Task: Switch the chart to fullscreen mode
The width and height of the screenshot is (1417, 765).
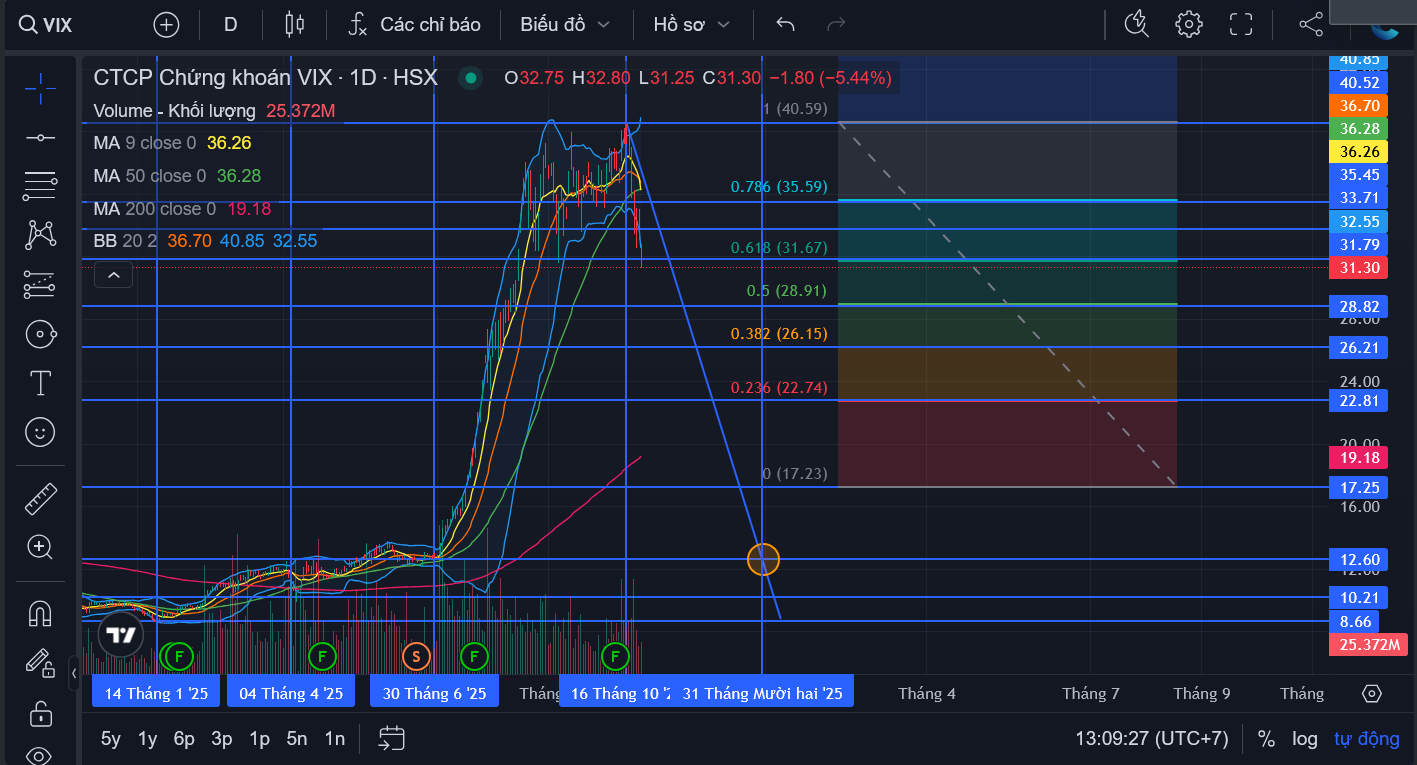Action: pos(1241,24)
